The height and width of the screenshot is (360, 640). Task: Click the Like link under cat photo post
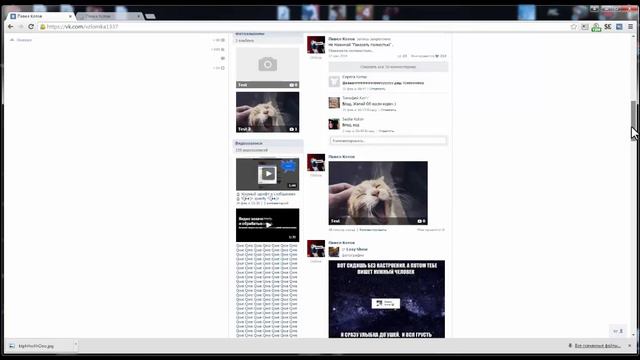pyautogui.click(x=431, y=230)
